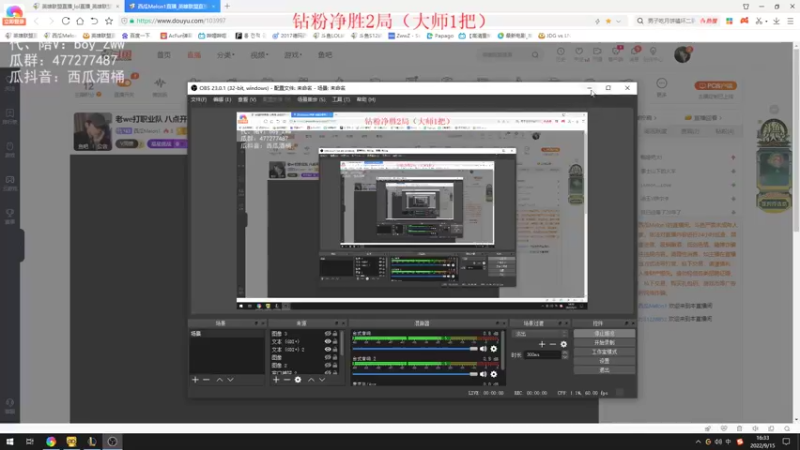This screenshot has height=450, width=800.
Task: Open the Windows Start menu
Action: (x=10, y=441)
